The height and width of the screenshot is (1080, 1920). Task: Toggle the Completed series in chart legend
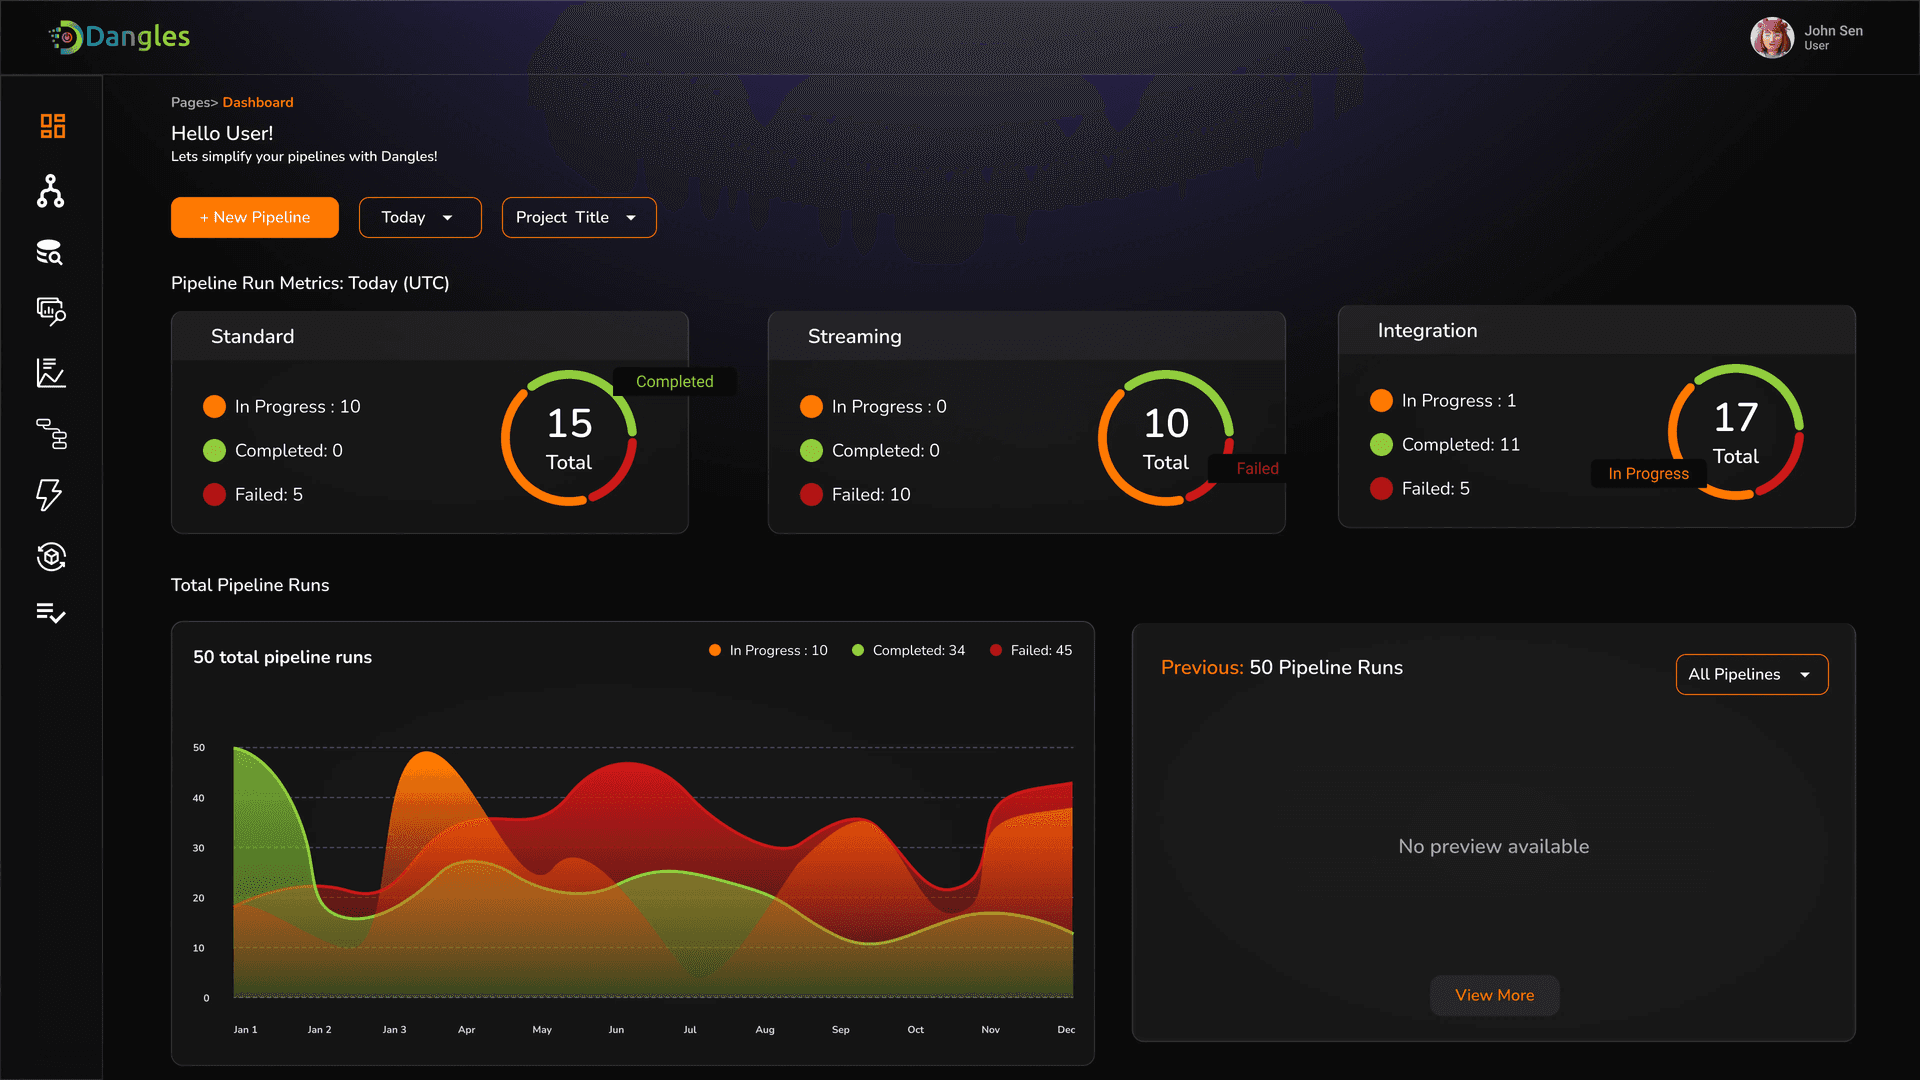(x=908, y=651)
